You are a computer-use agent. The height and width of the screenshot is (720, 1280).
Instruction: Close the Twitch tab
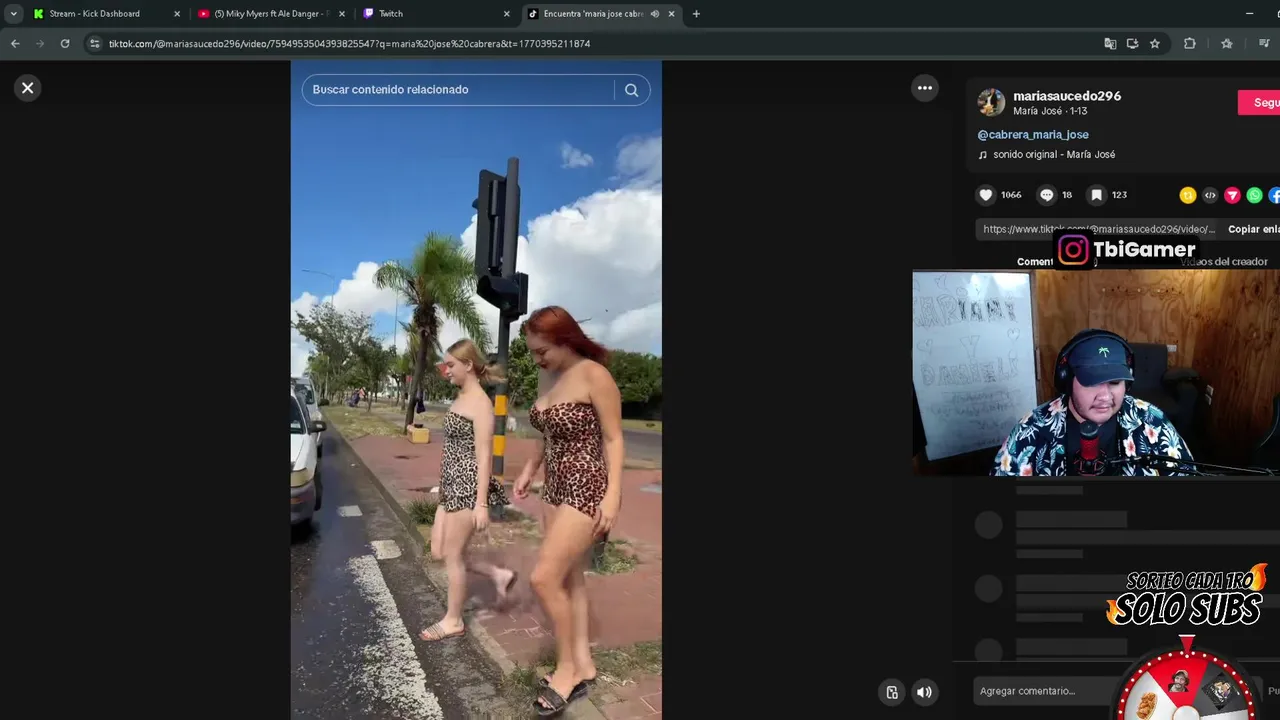506,14
